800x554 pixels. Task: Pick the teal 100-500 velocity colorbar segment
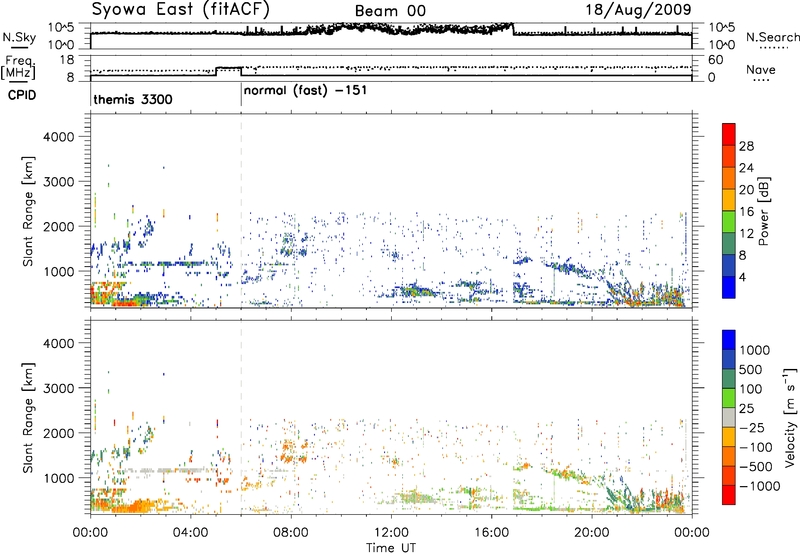click(729, 379)
